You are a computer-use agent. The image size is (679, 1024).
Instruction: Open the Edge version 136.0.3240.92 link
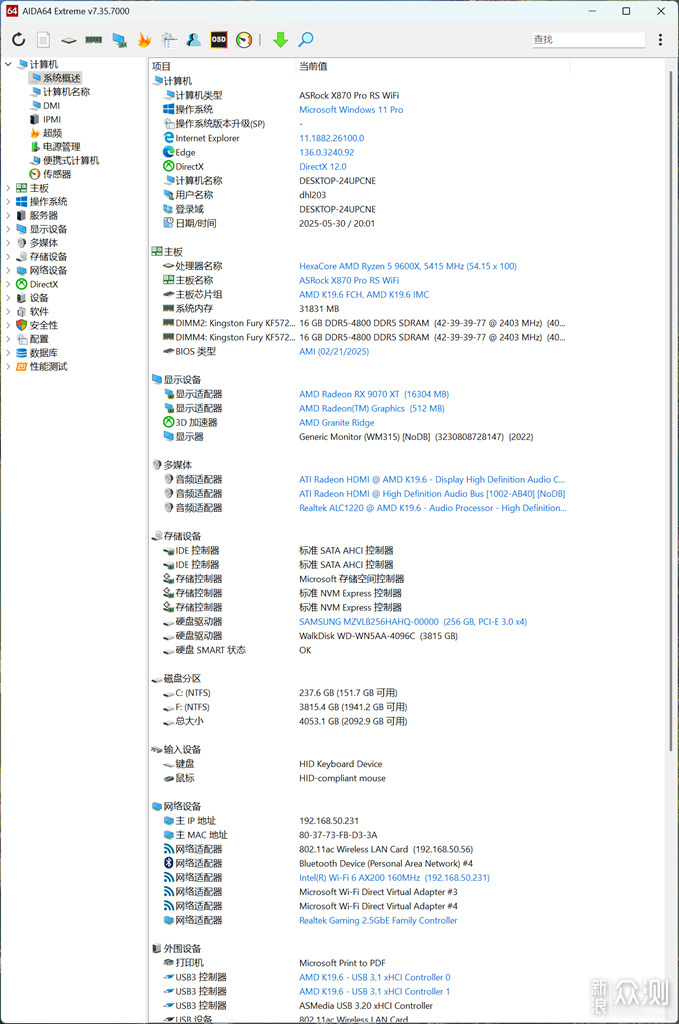pos(326,152)
